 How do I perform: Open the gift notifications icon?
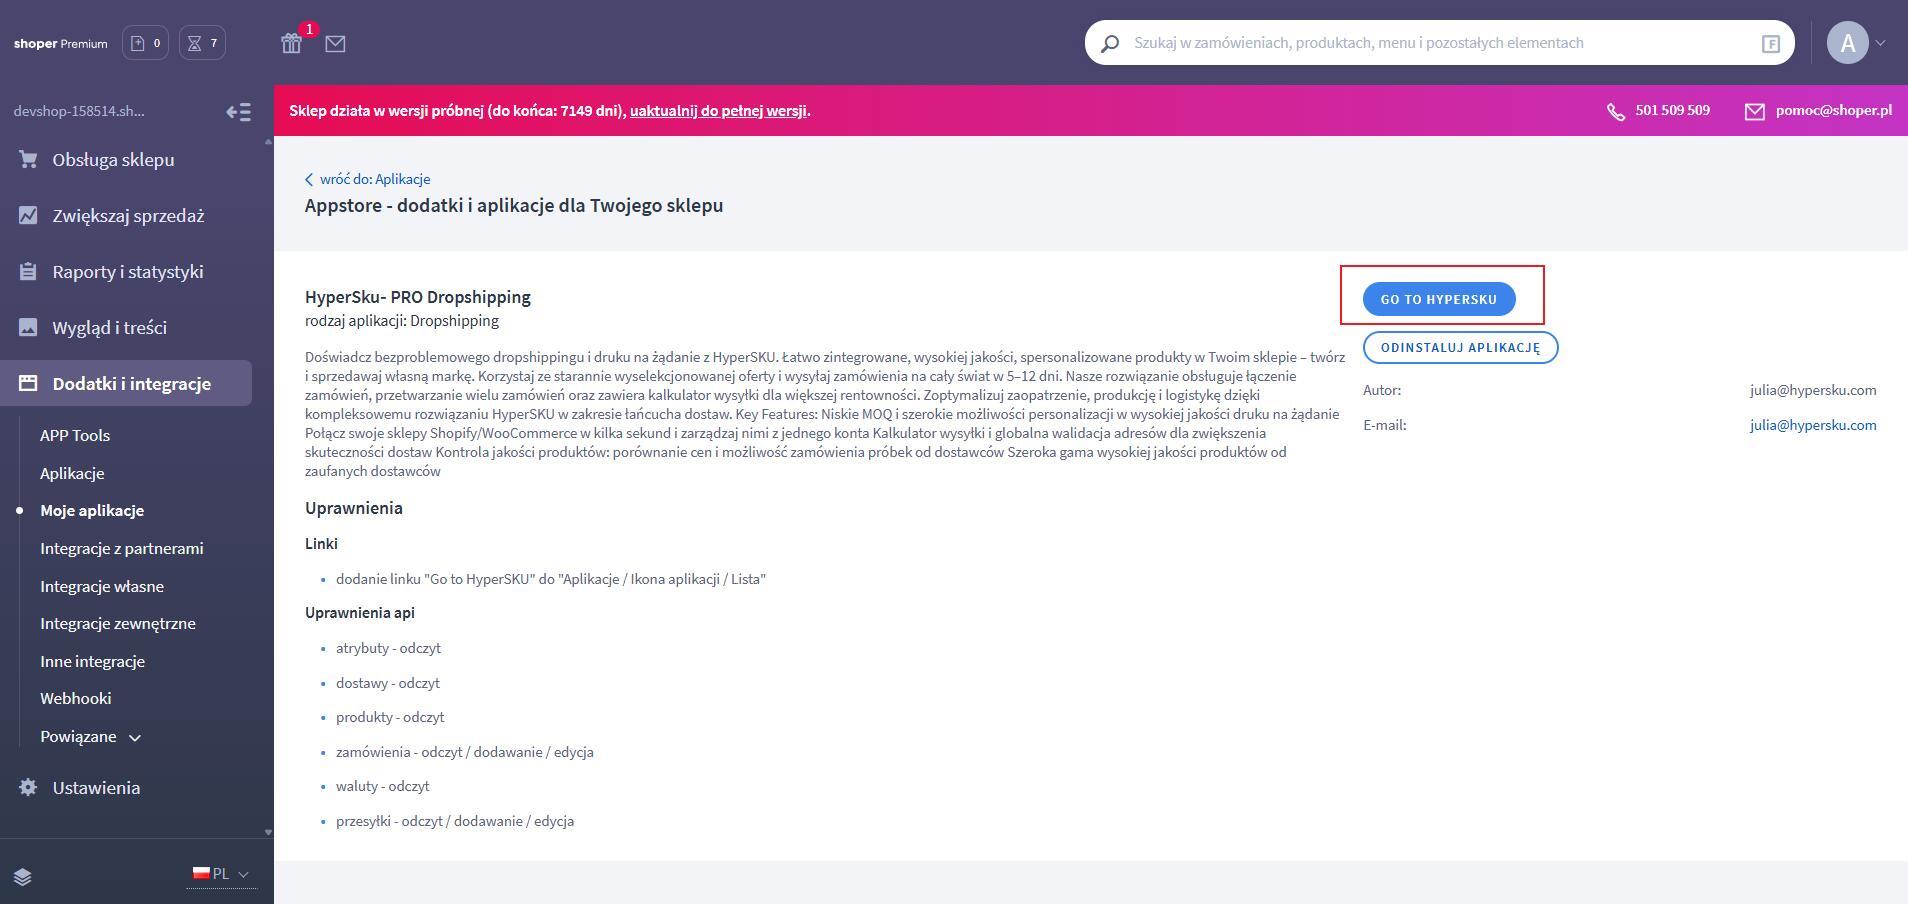[291, 43]
